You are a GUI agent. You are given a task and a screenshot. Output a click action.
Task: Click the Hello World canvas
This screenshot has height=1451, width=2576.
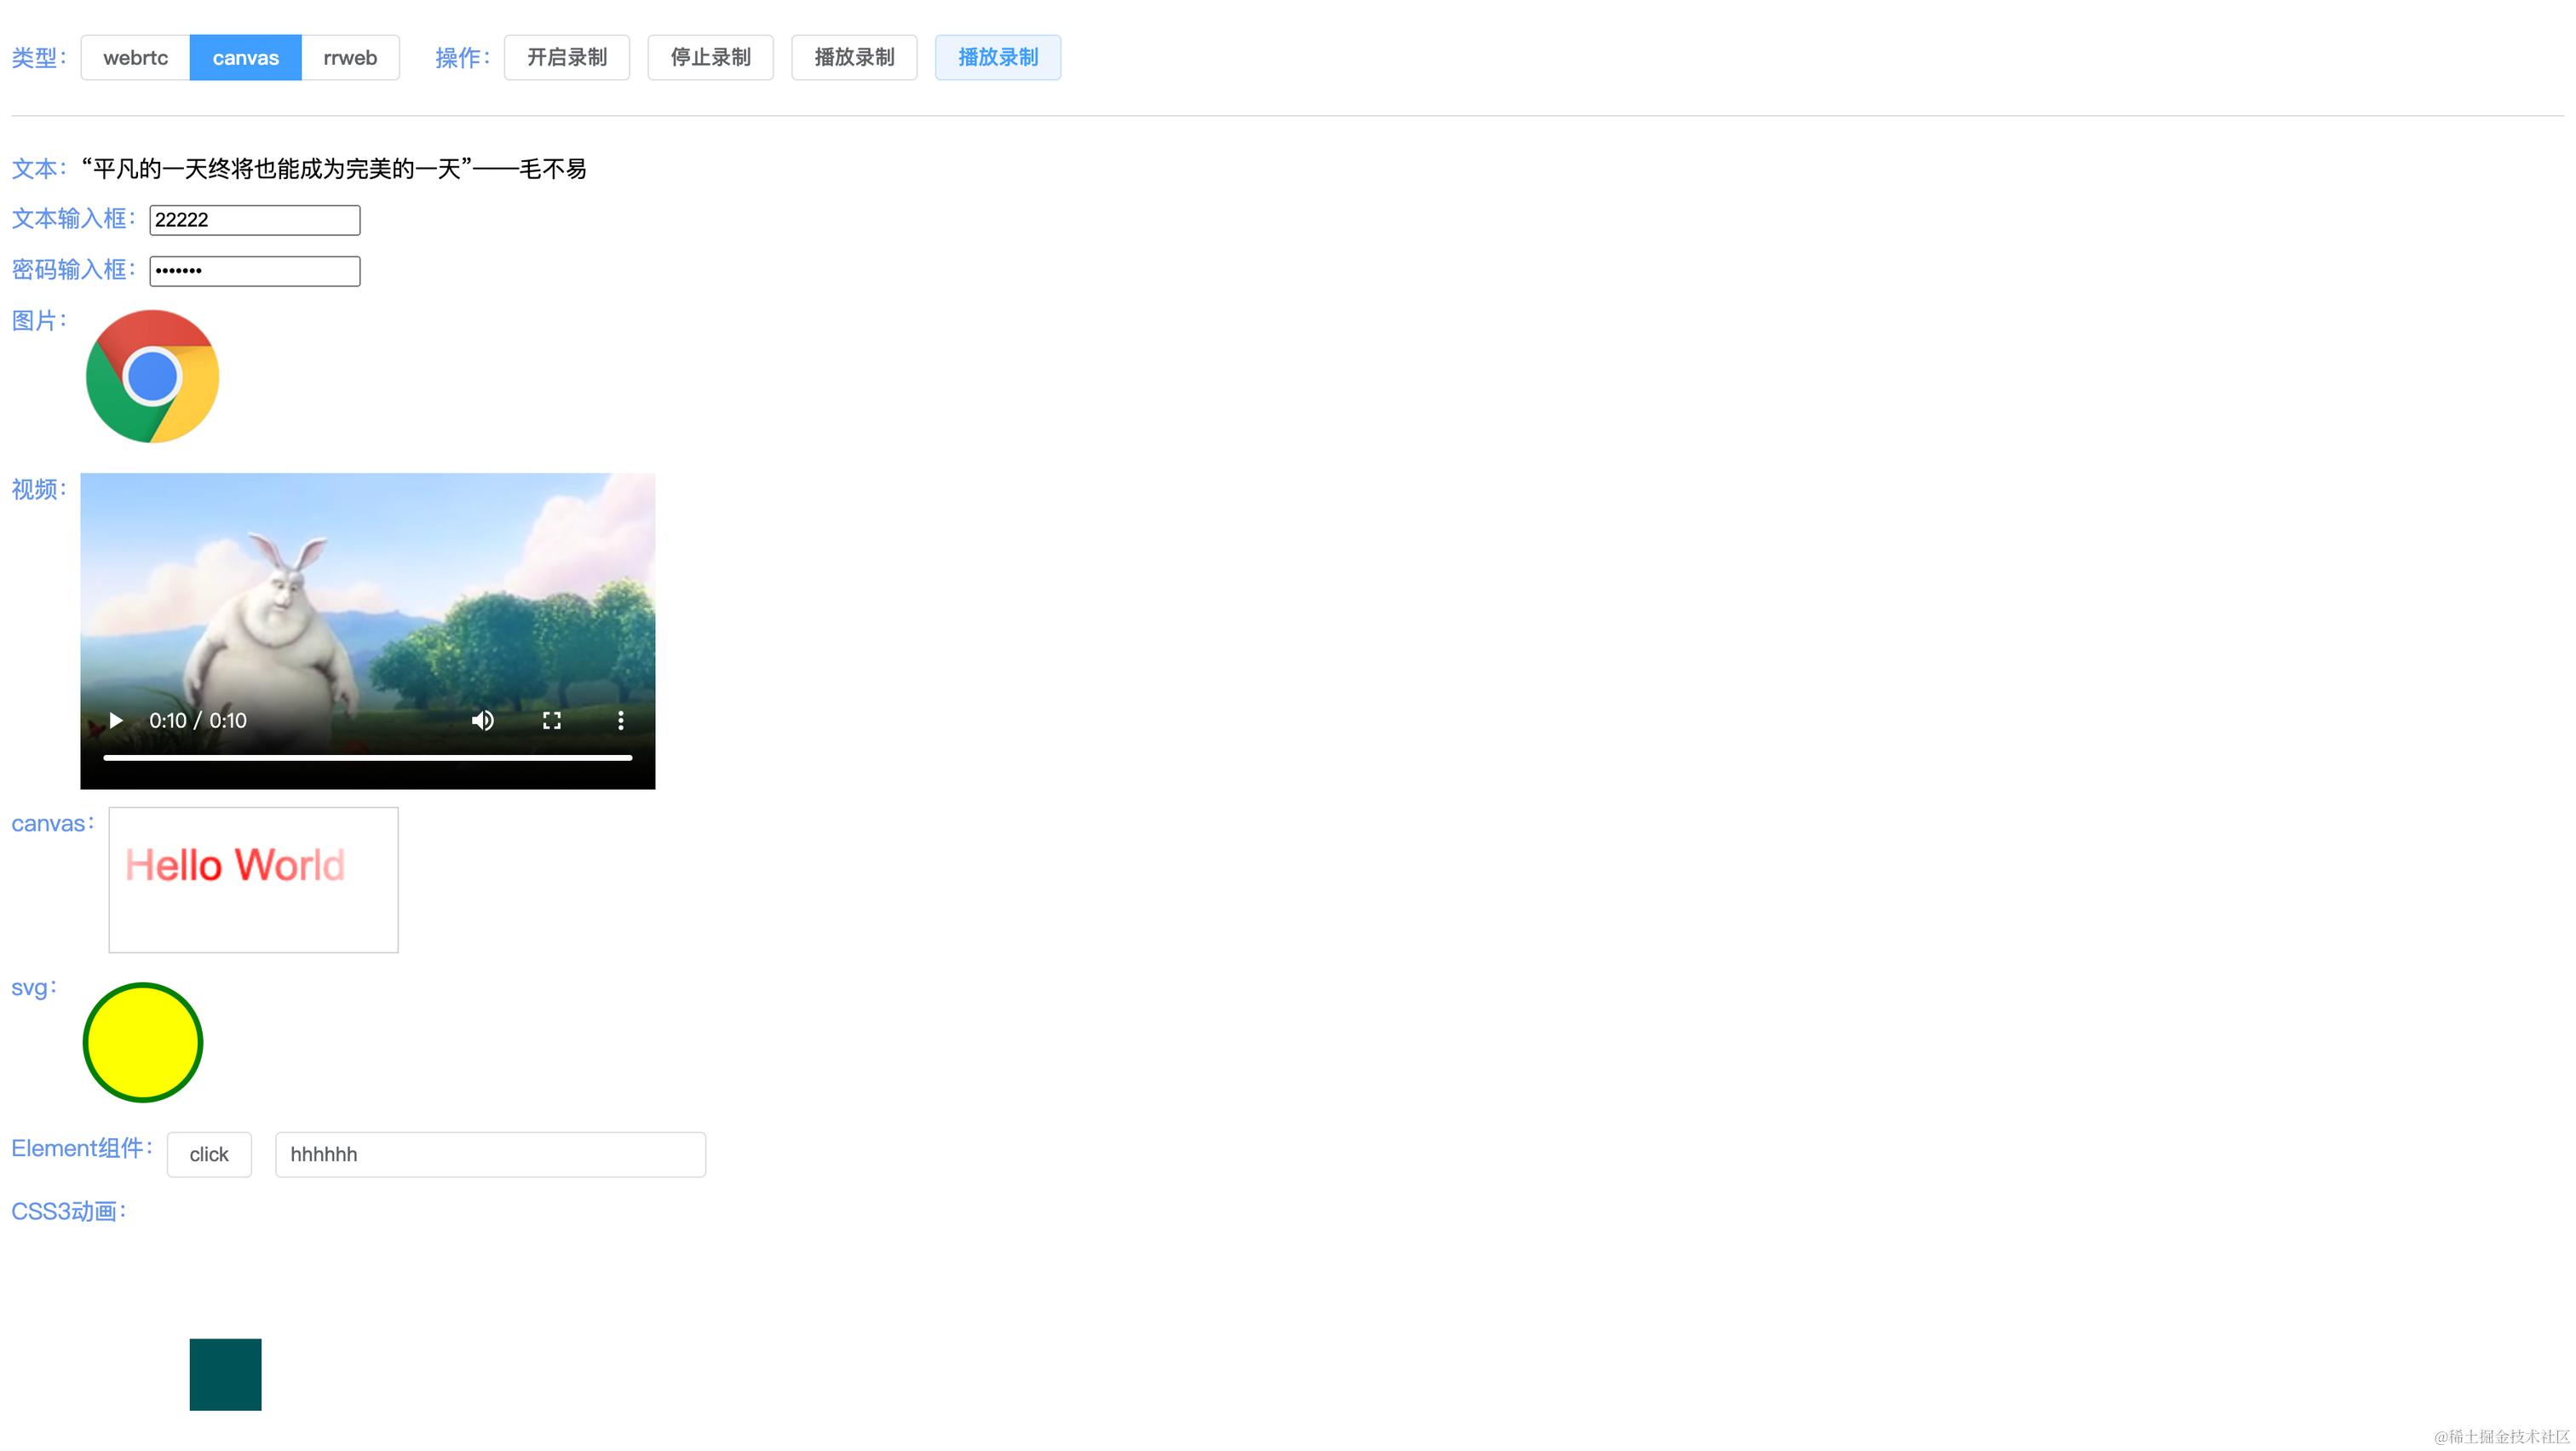tap(253, 879)
